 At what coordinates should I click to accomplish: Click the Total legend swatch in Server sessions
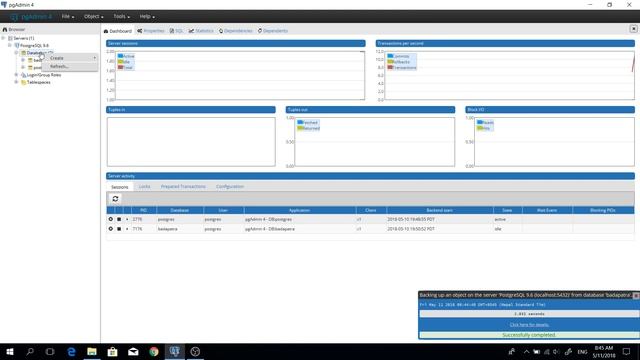120,67
